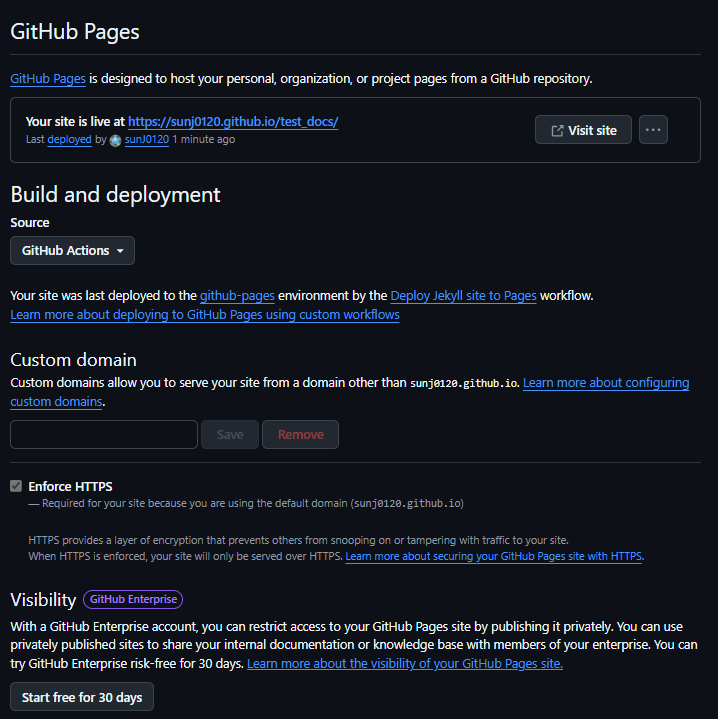Screen dimensions: 718x719
Task: Click the Remove custom domain button
Action: (x=300, y=434)
